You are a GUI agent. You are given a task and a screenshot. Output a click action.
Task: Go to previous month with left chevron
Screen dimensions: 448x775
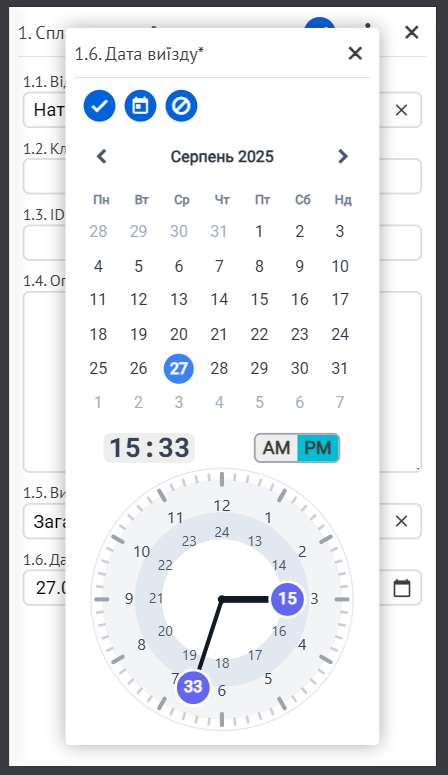point(101,157)
